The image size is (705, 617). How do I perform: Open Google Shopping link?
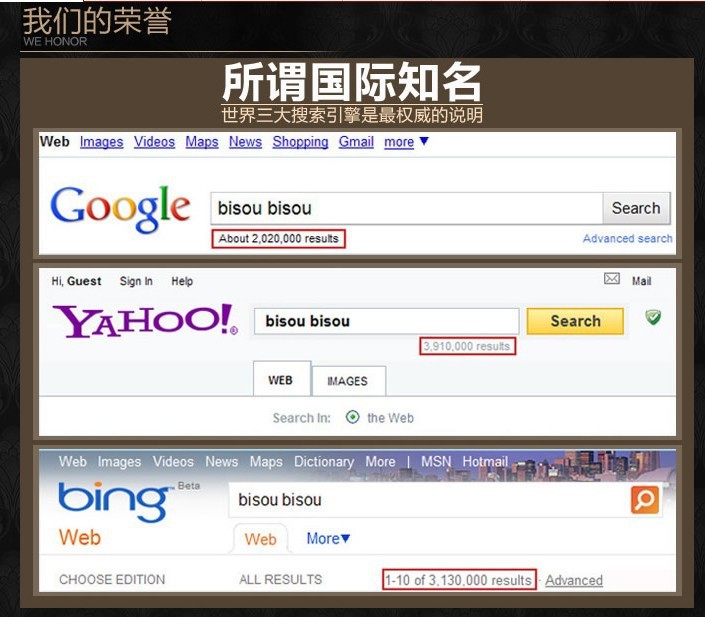(300, 142)
